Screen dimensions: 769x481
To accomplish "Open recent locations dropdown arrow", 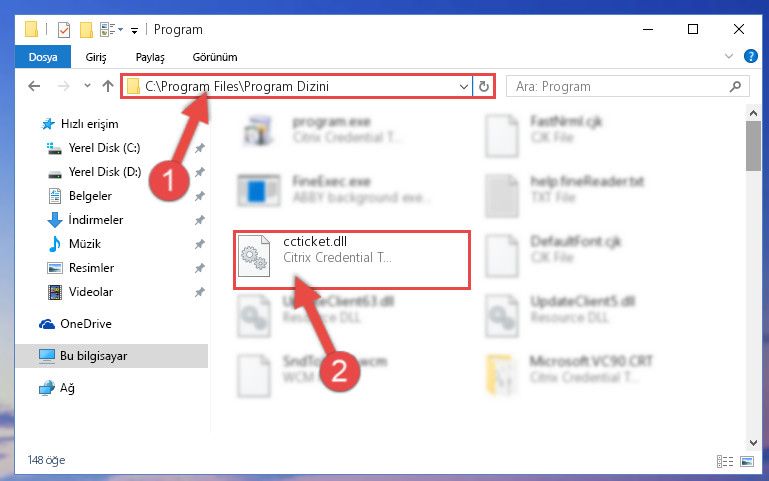I will tap(87, 86).
